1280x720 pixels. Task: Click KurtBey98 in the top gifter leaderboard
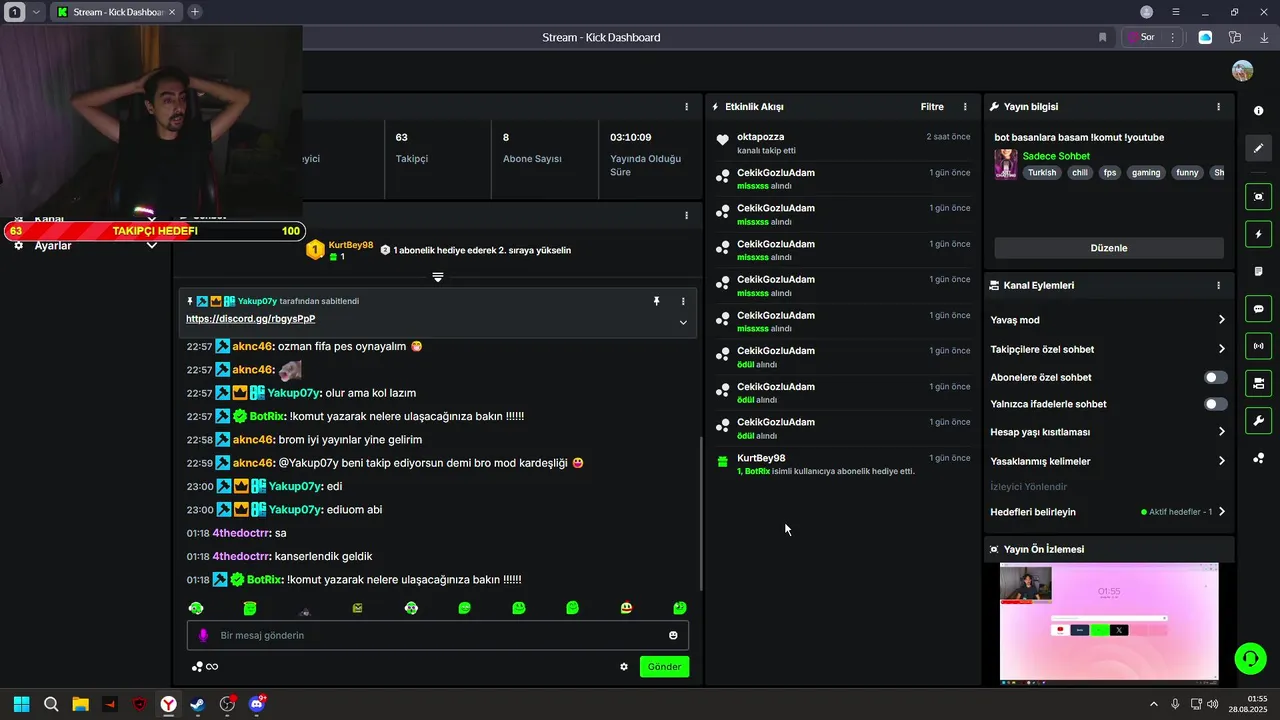[351, 245]
